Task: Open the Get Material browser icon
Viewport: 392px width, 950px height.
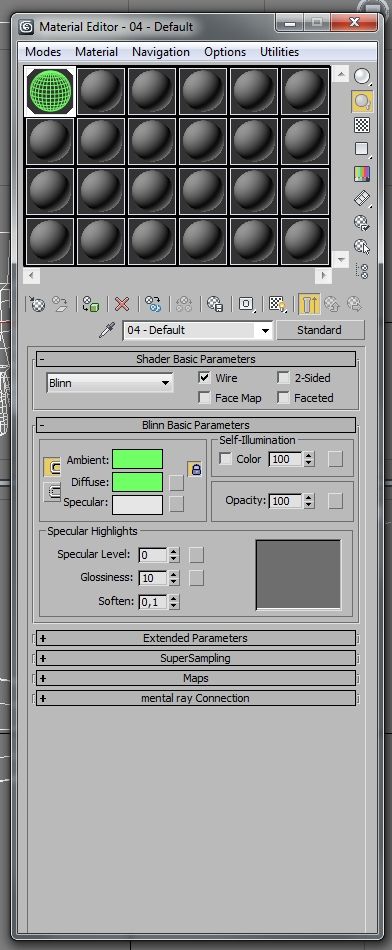Action: (x=37, y=304)
